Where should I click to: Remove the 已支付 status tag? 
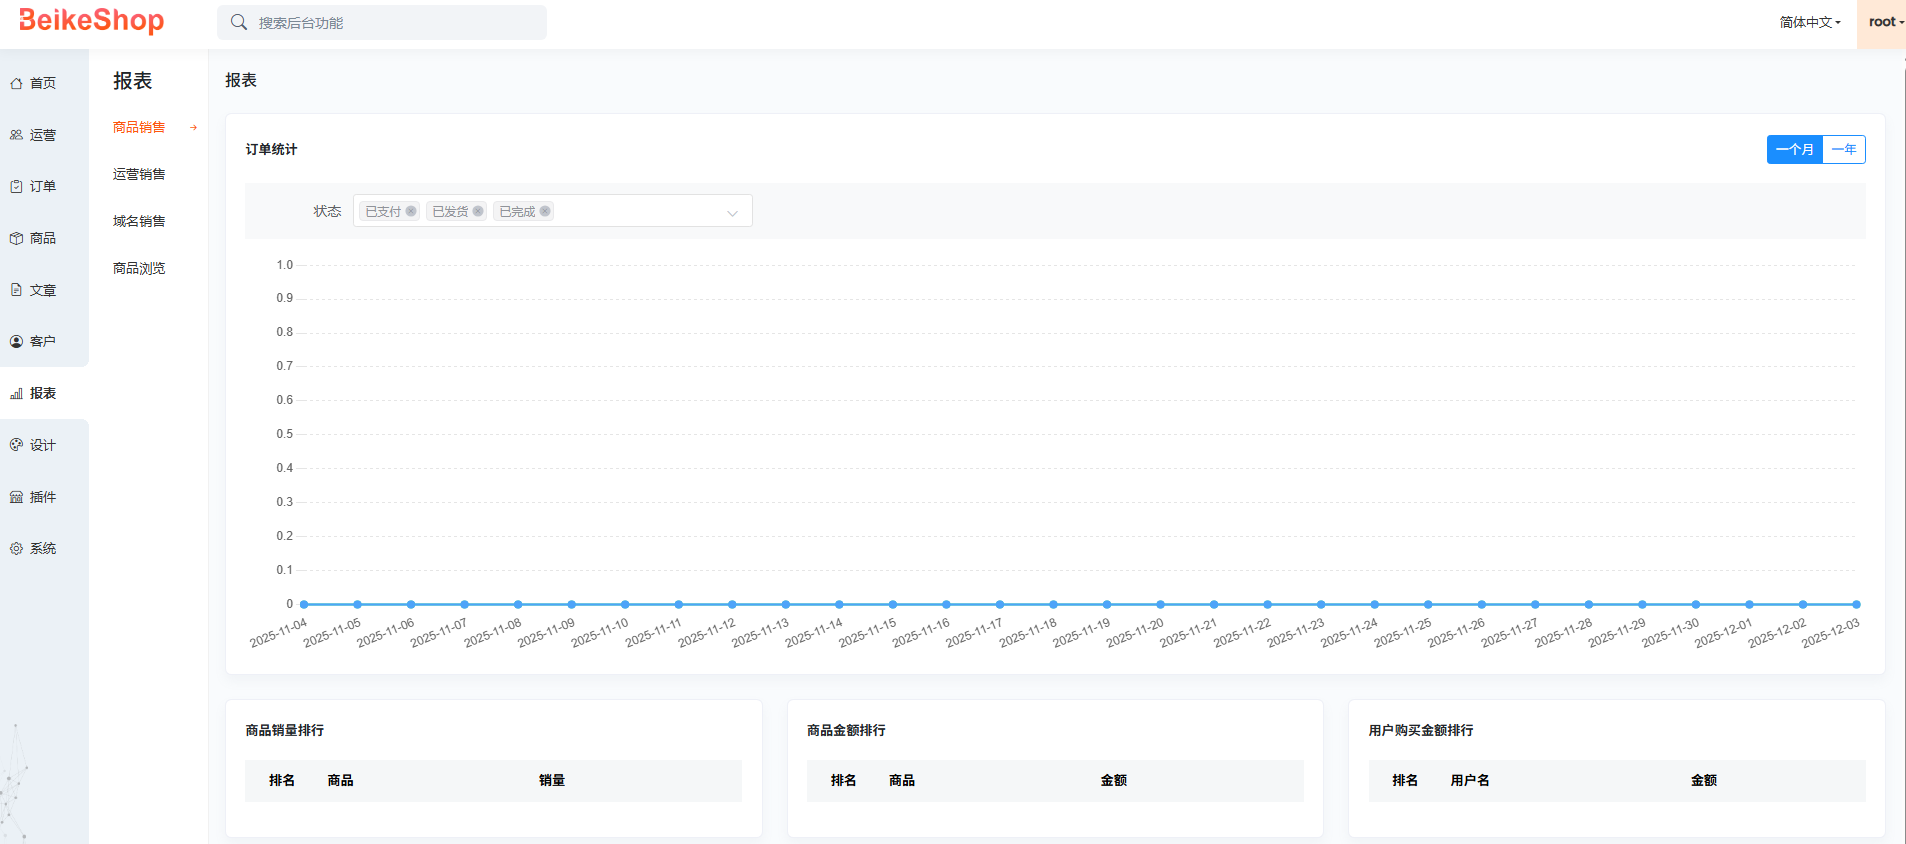[x=411, y=211]
